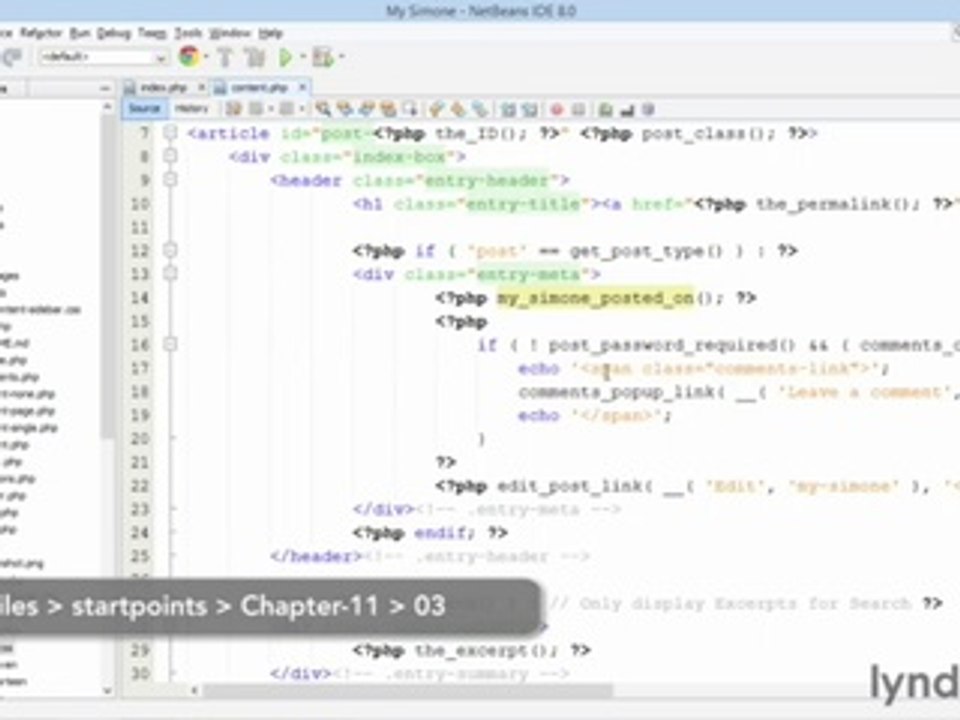Collapse code fold at line 7
Viewport: 960px width, 720px height.
pos(170,133)
